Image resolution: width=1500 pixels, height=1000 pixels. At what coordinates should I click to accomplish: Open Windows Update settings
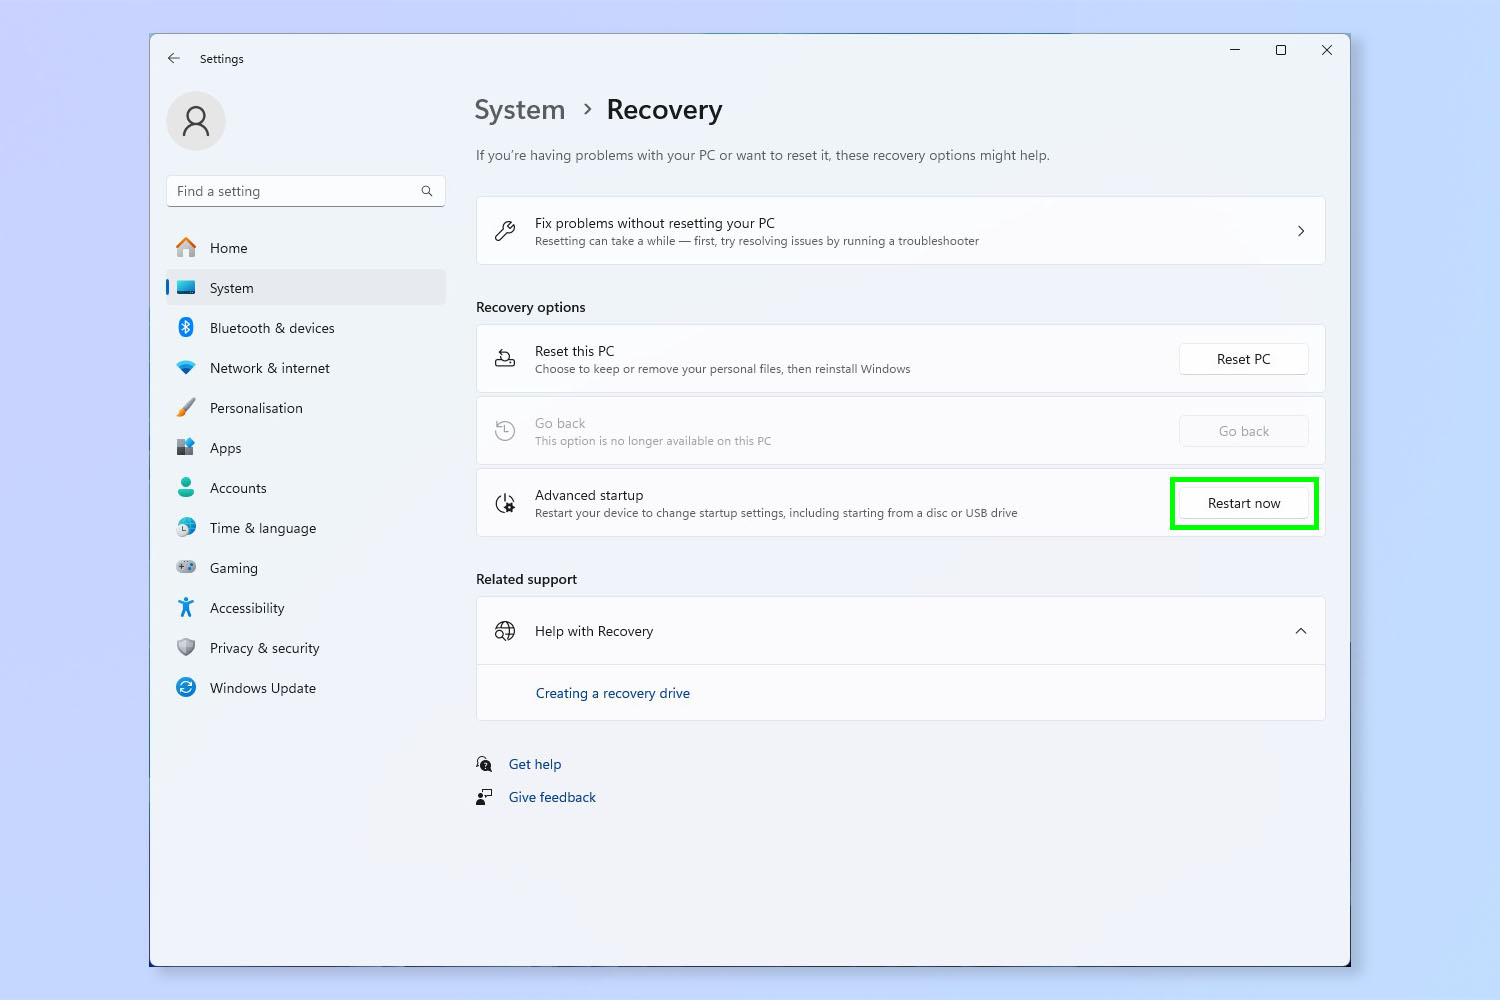[x=306, y=688]
